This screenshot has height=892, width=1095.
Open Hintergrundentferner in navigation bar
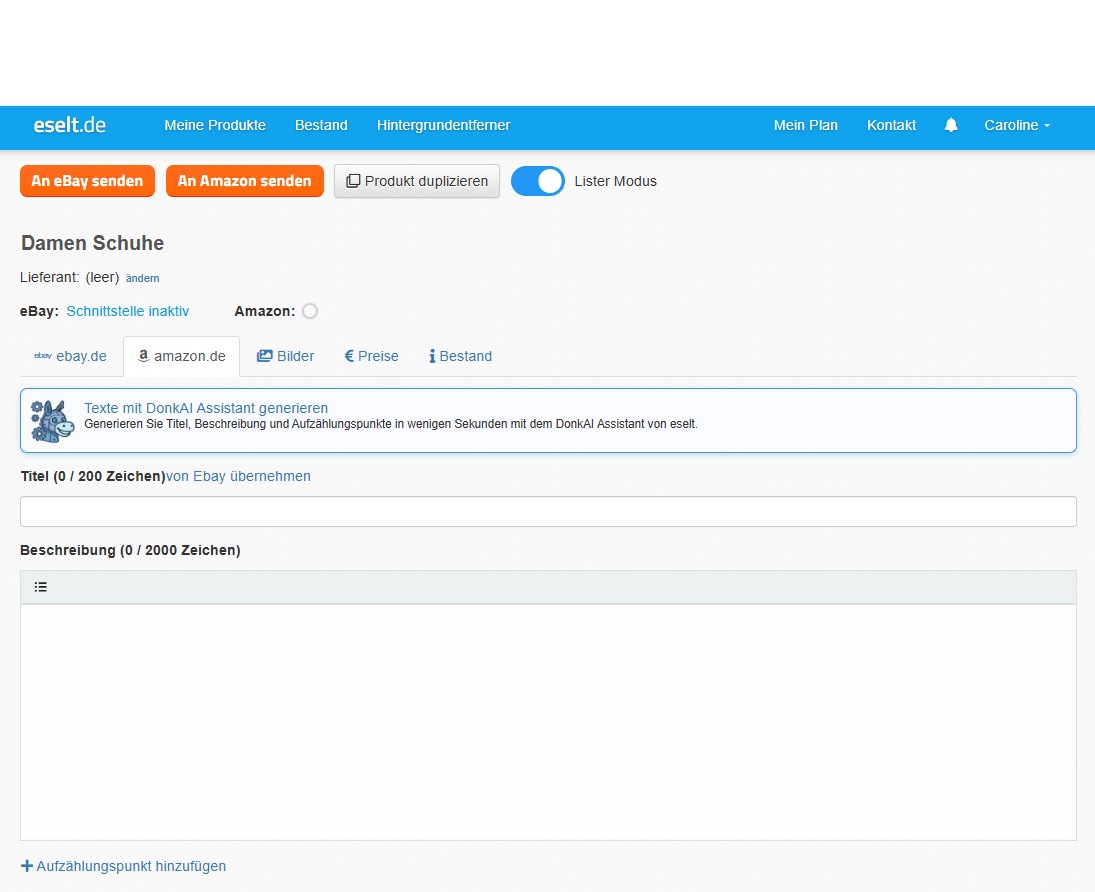tap(443, 125)
